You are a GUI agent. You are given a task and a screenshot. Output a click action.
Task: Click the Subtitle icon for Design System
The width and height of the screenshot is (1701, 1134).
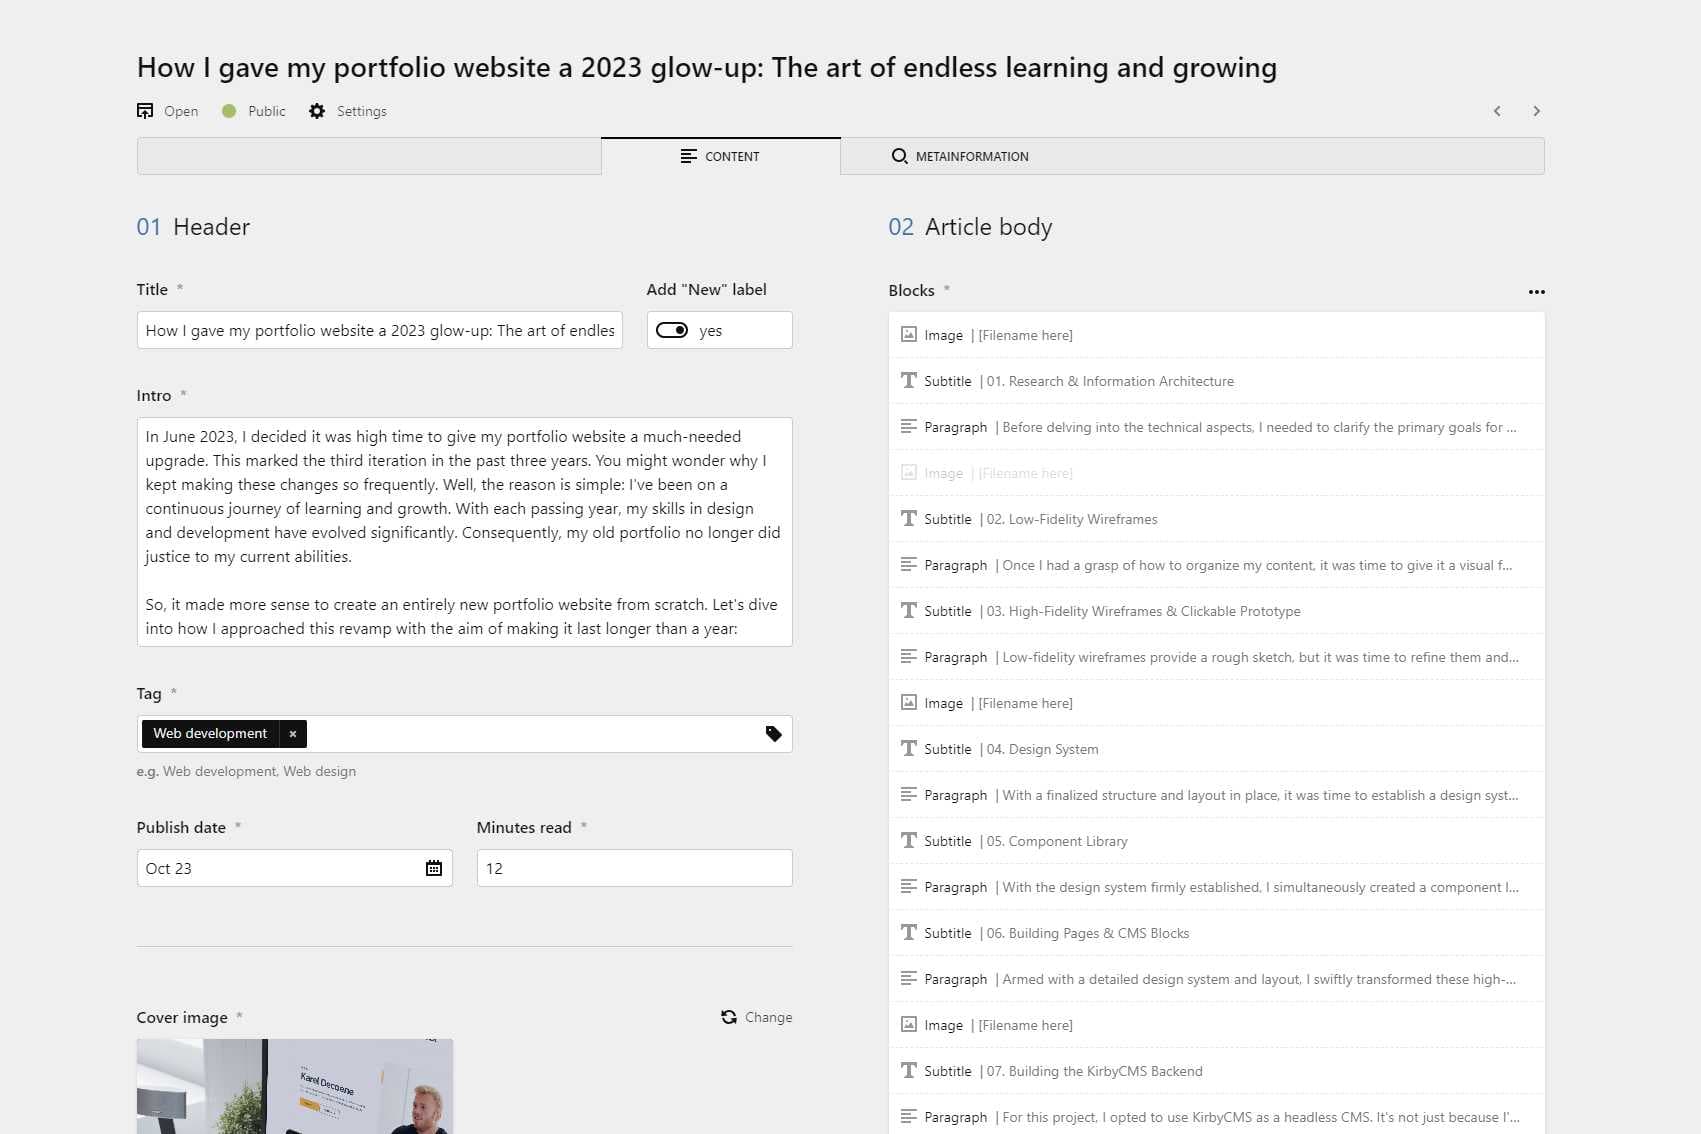(909, 749)
